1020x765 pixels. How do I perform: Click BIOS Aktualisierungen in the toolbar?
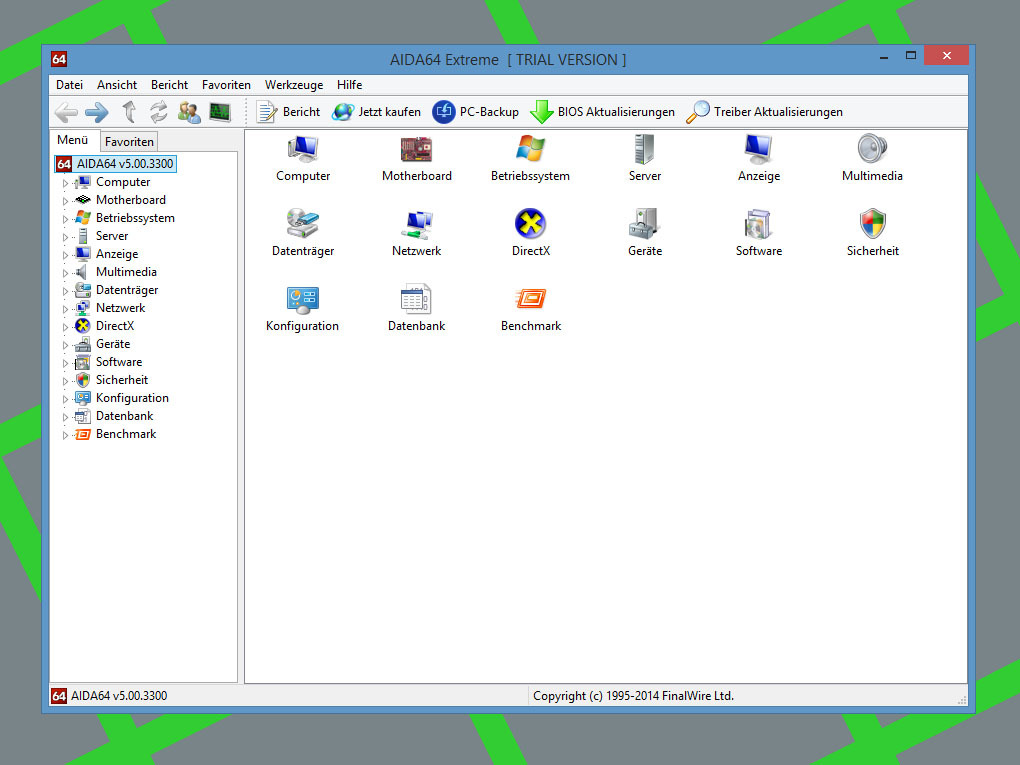pyautogui.click(x=602, y=112)
